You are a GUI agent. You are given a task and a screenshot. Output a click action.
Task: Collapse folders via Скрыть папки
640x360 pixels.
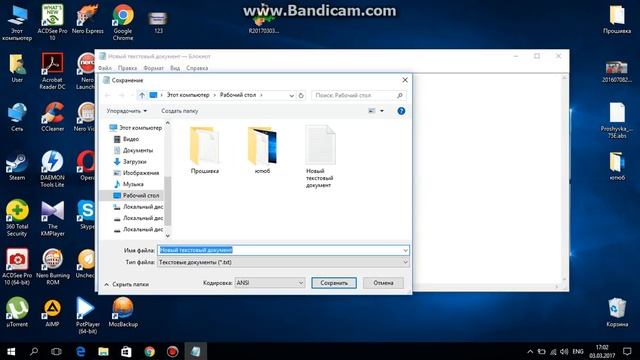click(x=127, y=284)
